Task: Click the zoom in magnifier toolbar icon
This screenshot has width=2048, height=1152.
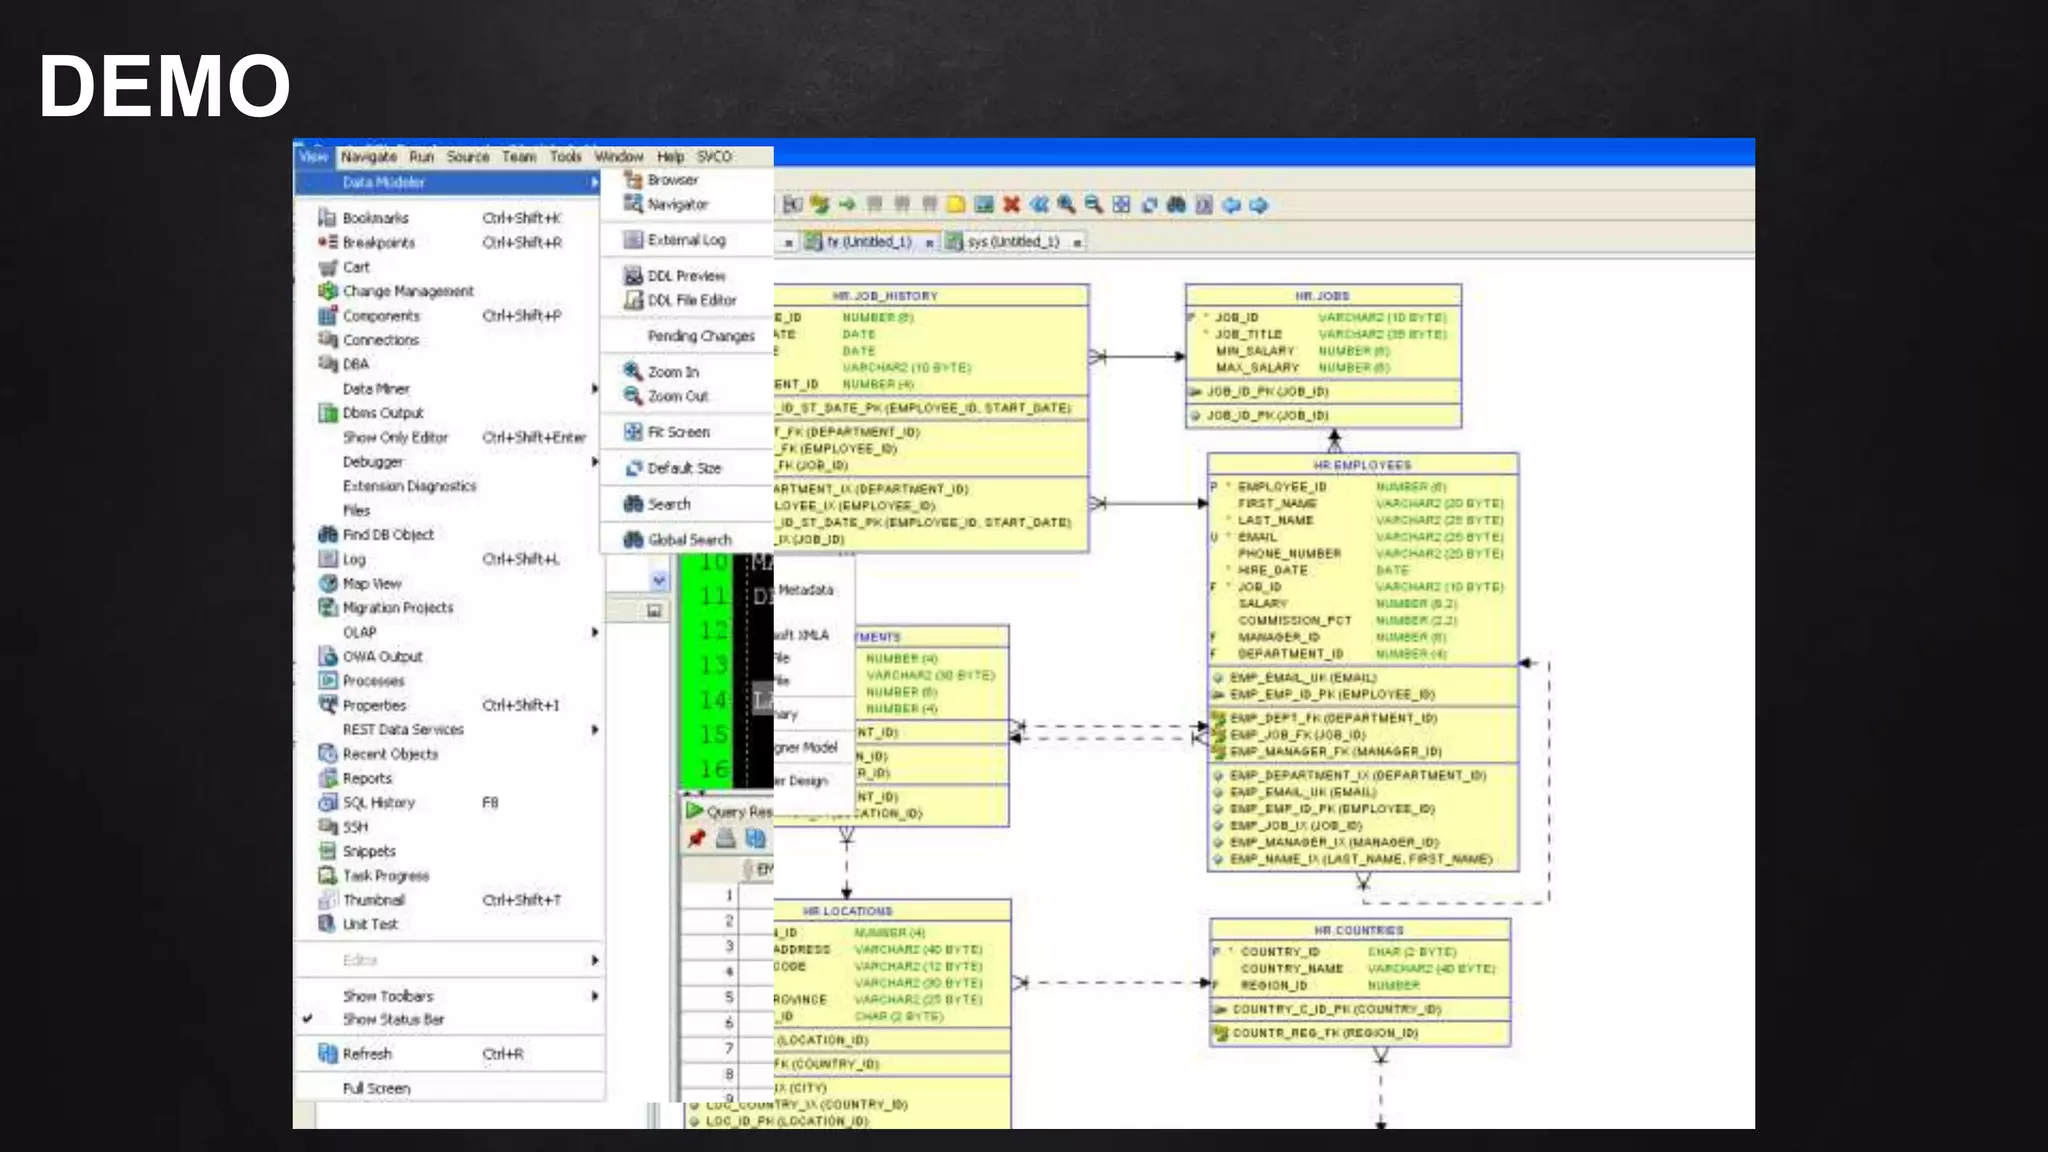Action: point(1066,205)
